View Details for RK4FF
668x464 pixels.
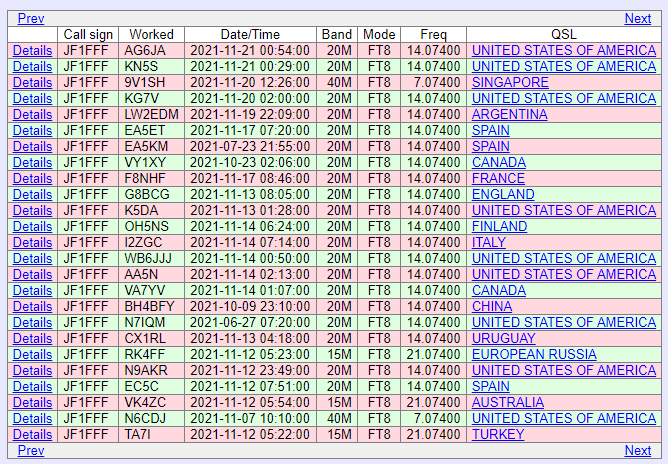pyautogui.click(x=32, y=354)
